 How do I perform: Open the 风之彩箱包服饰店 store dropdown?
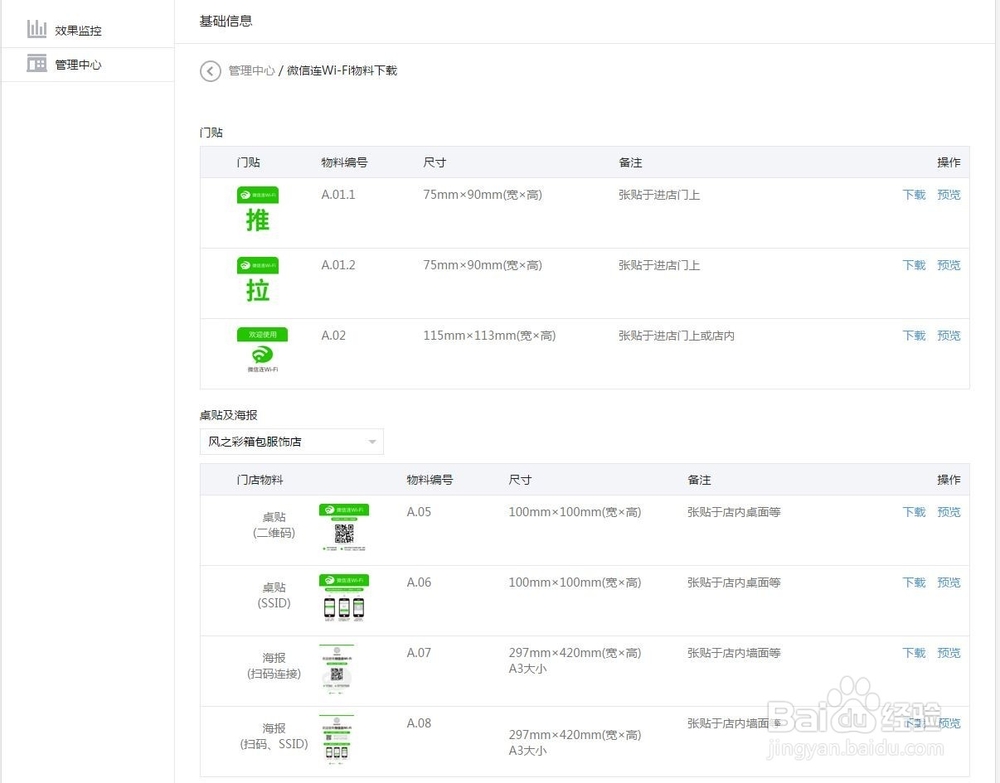click(290, 441)
